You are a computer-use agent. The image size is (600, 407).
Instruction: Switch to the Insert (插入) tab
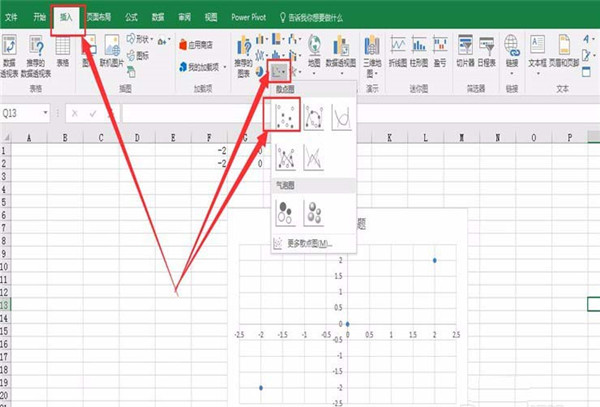coord(66,17)
